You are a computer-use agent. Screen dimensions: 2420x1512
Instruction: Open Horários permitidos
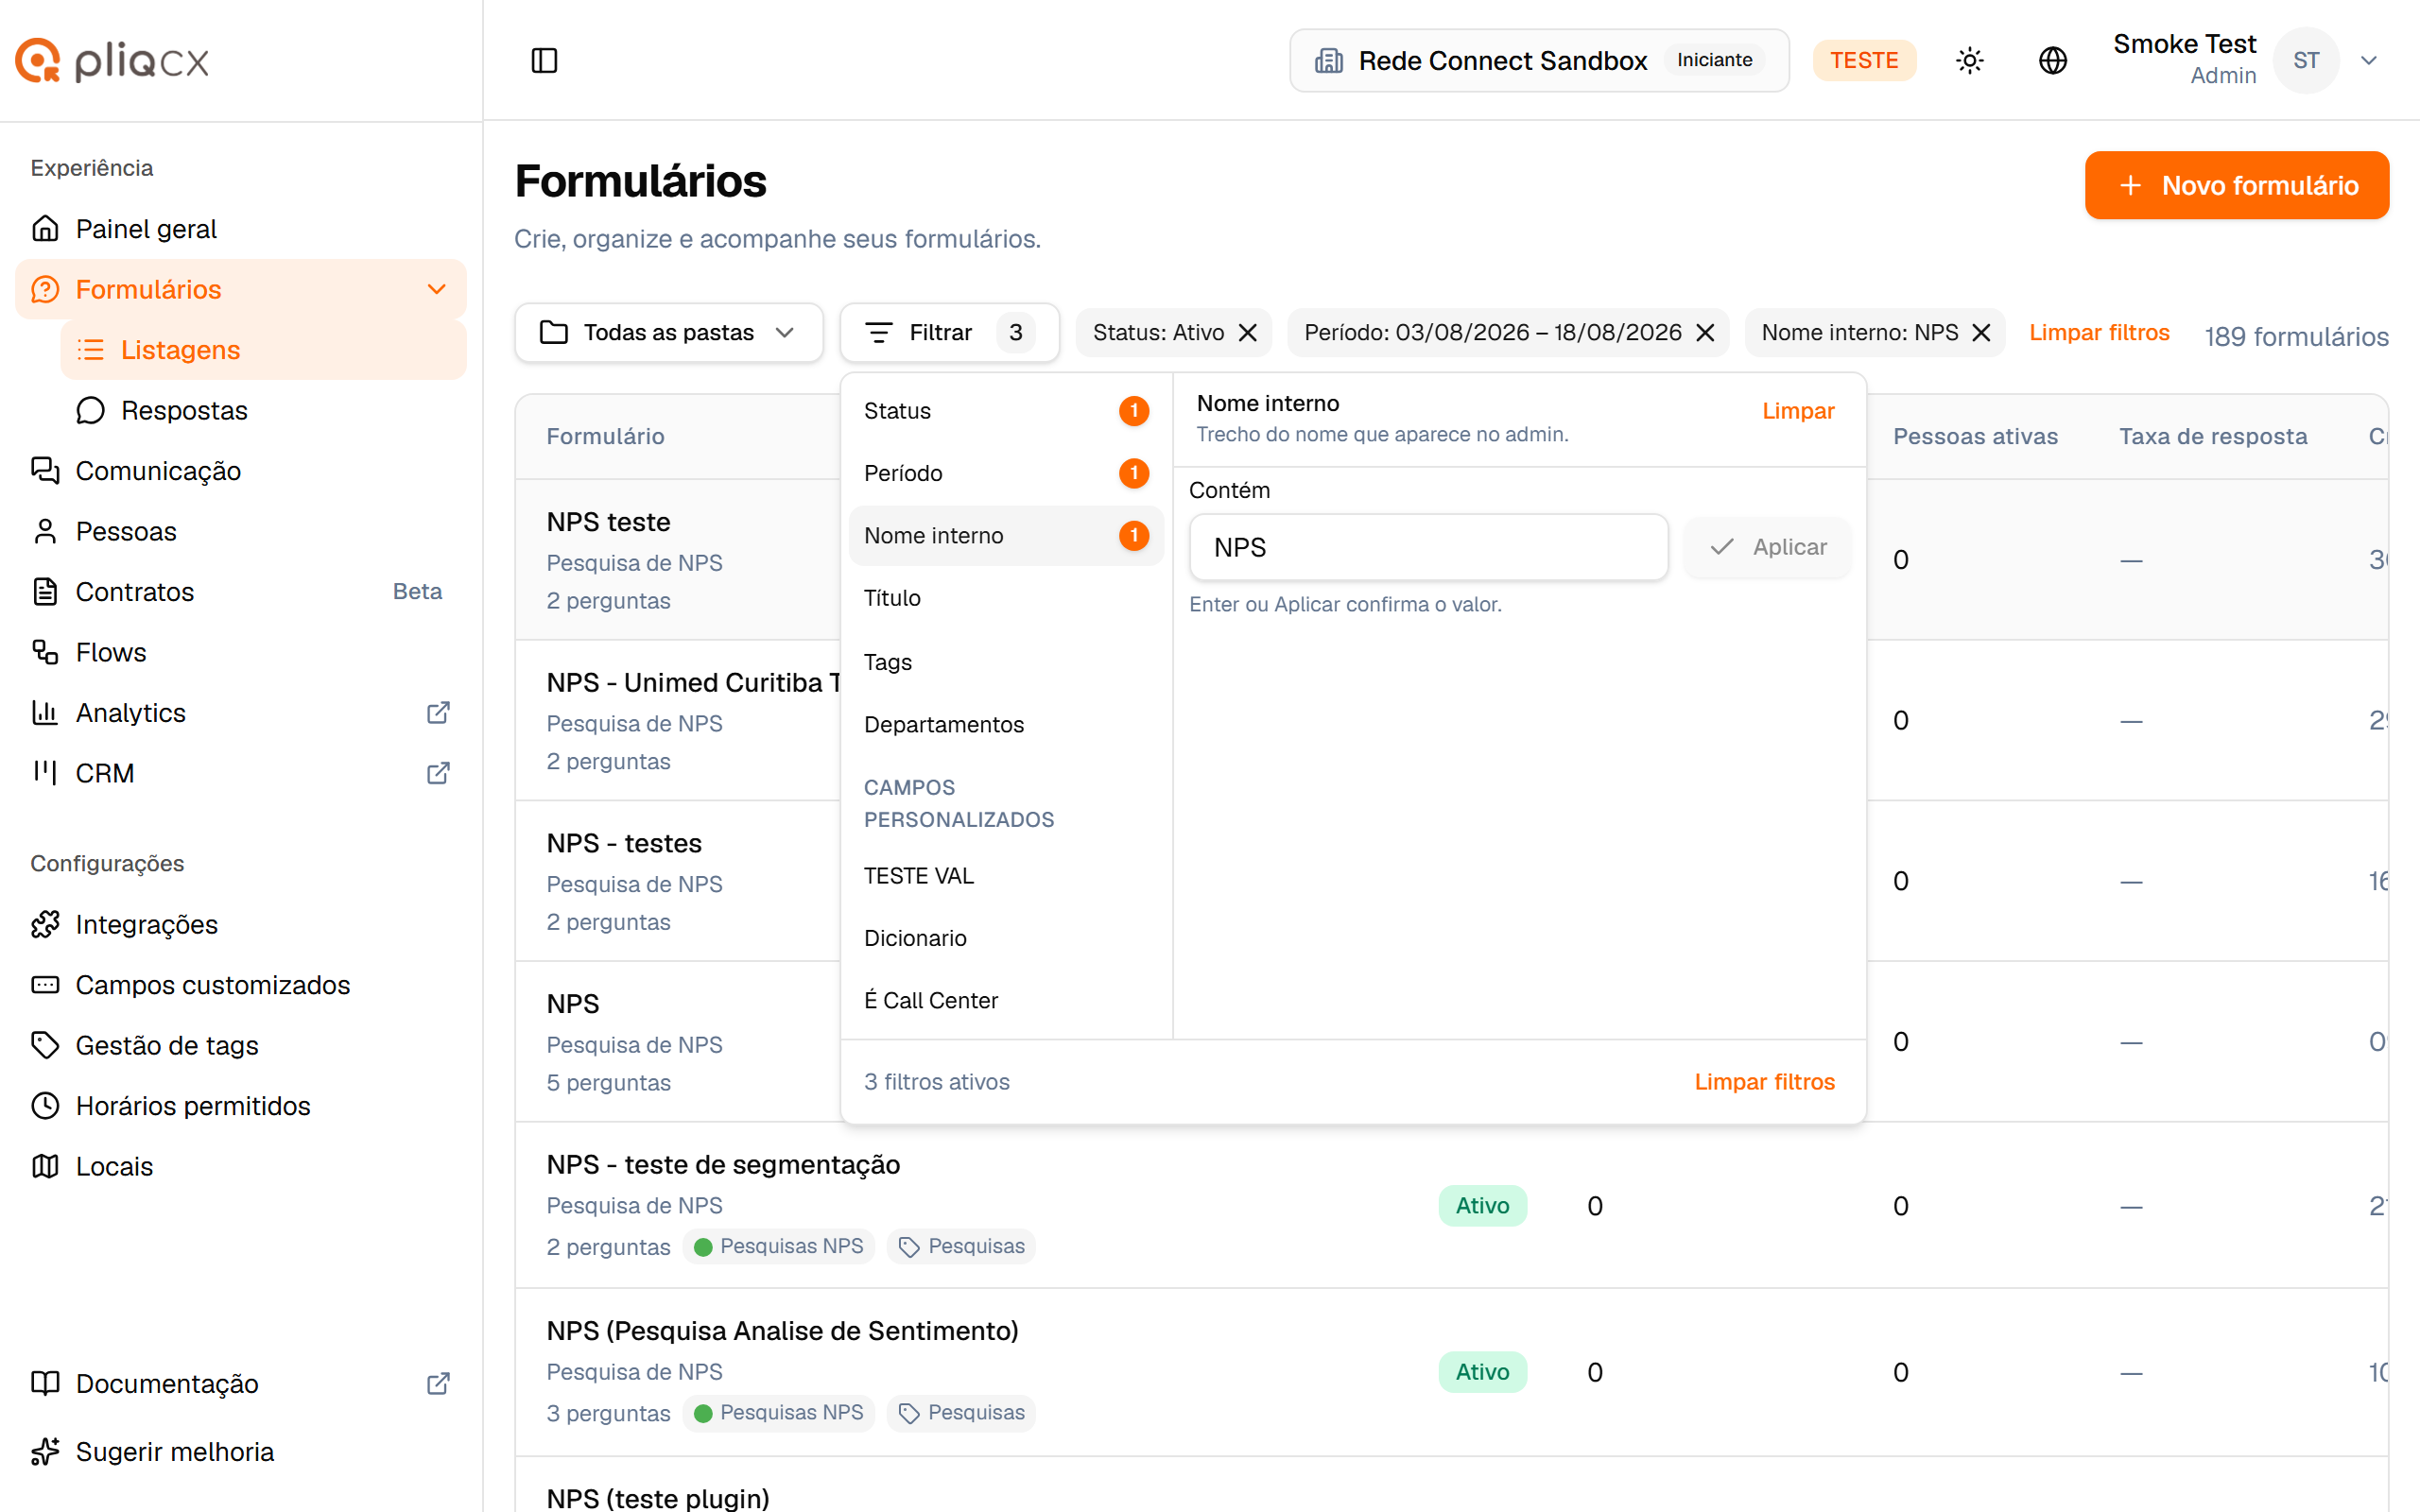coord(240,1105)
